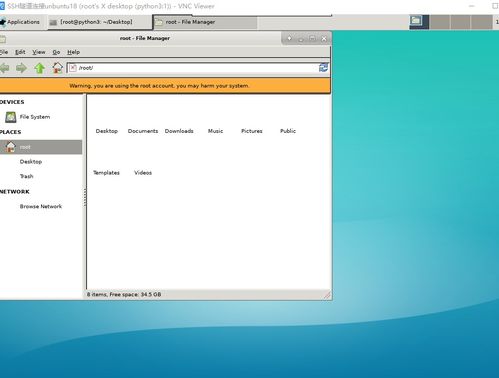Go forward using the right arrow
The width and height of the screenshot is (499, 378).
tap(21, 68)
